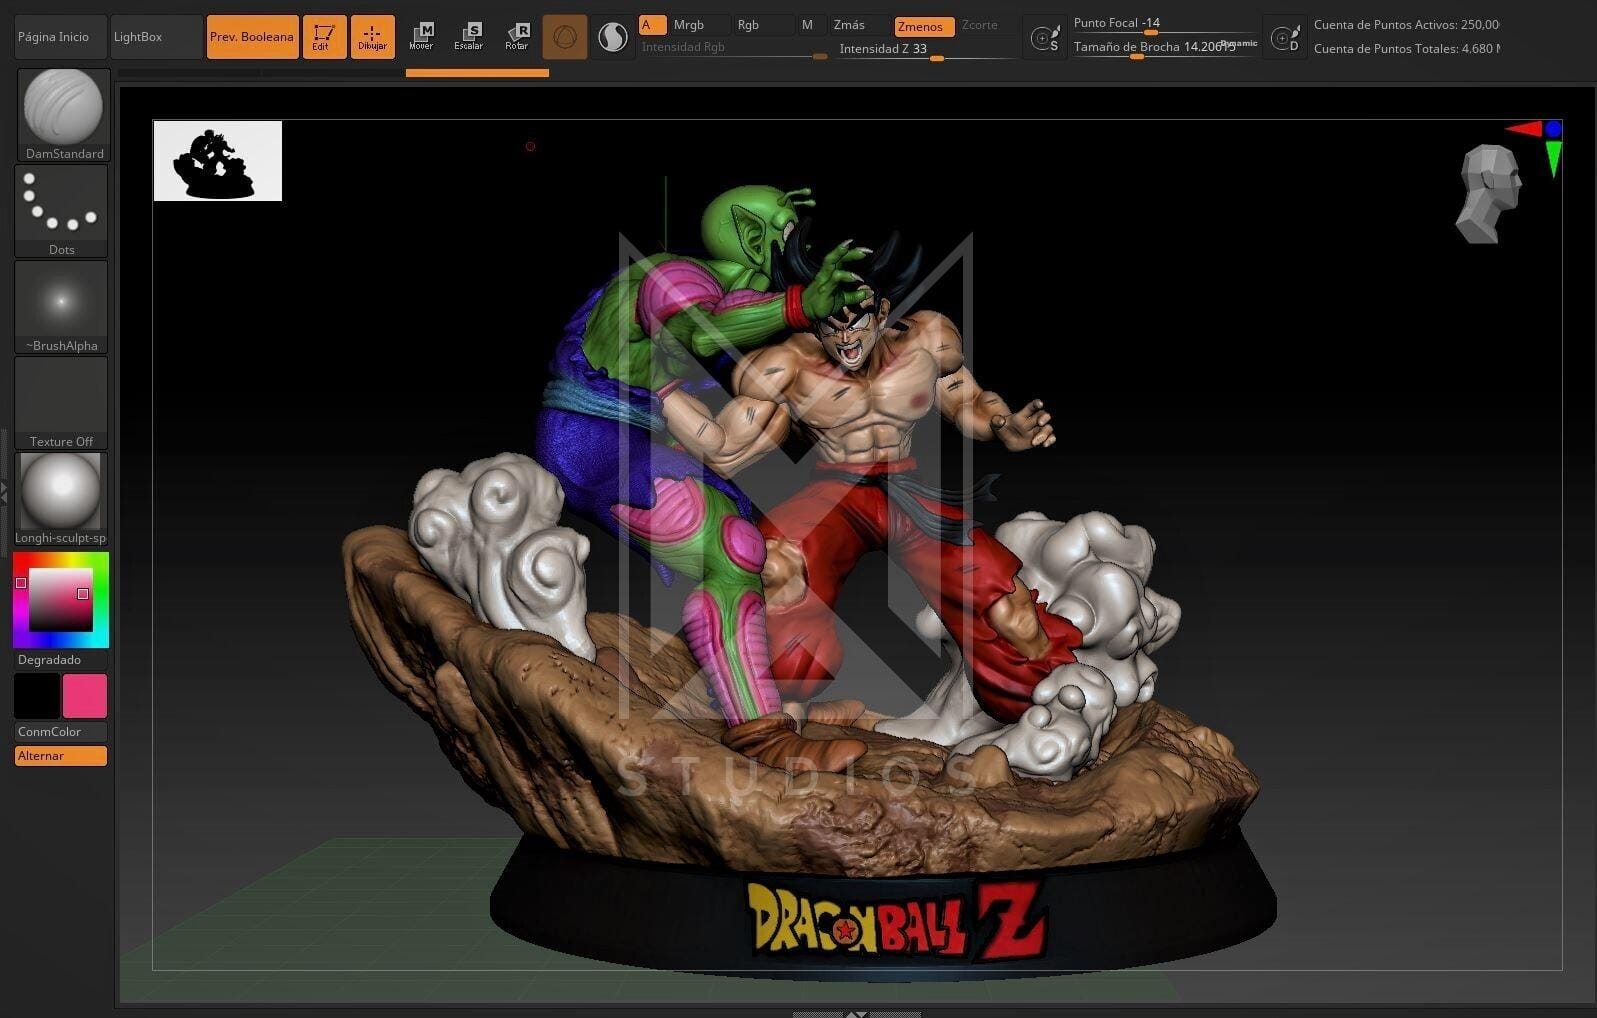The height and width of the screenshot is (1018, 1597).
Task: Click the brush size S icon
Action: [x=1045, y=38]
